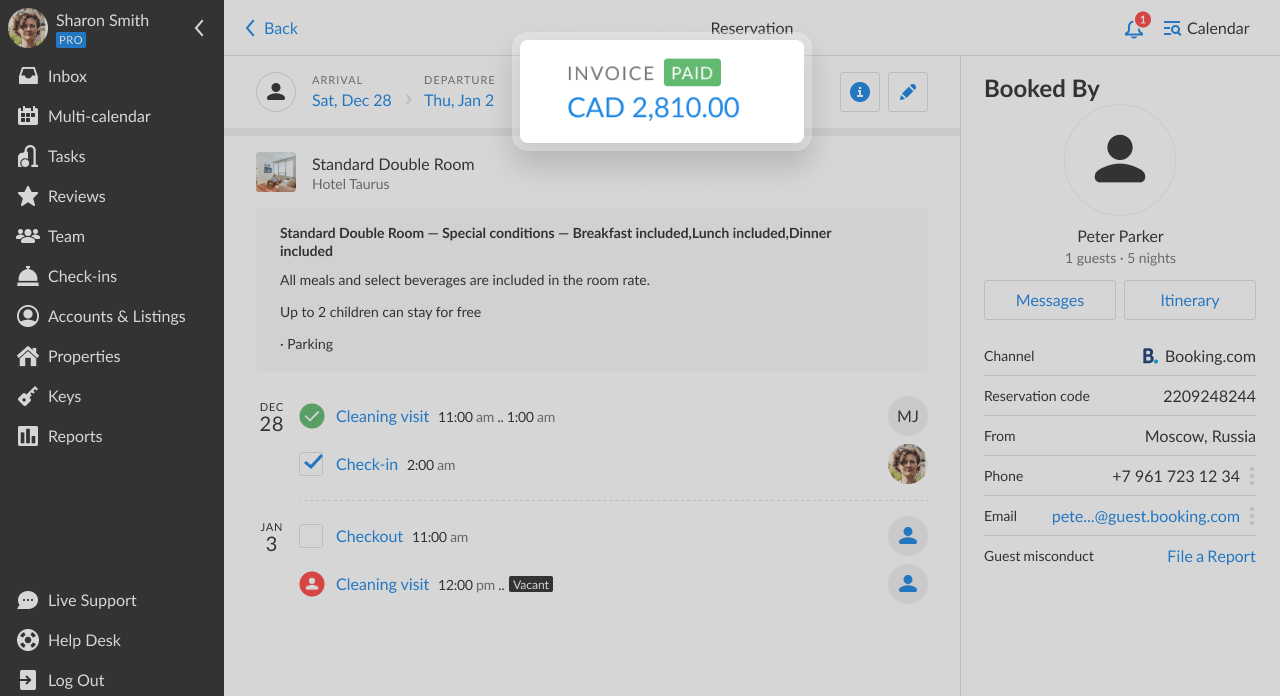Click the guest person icon beside Arrival
Image resolution: width=1280 pixels, height=696 pixels.
tap(276, 92)
